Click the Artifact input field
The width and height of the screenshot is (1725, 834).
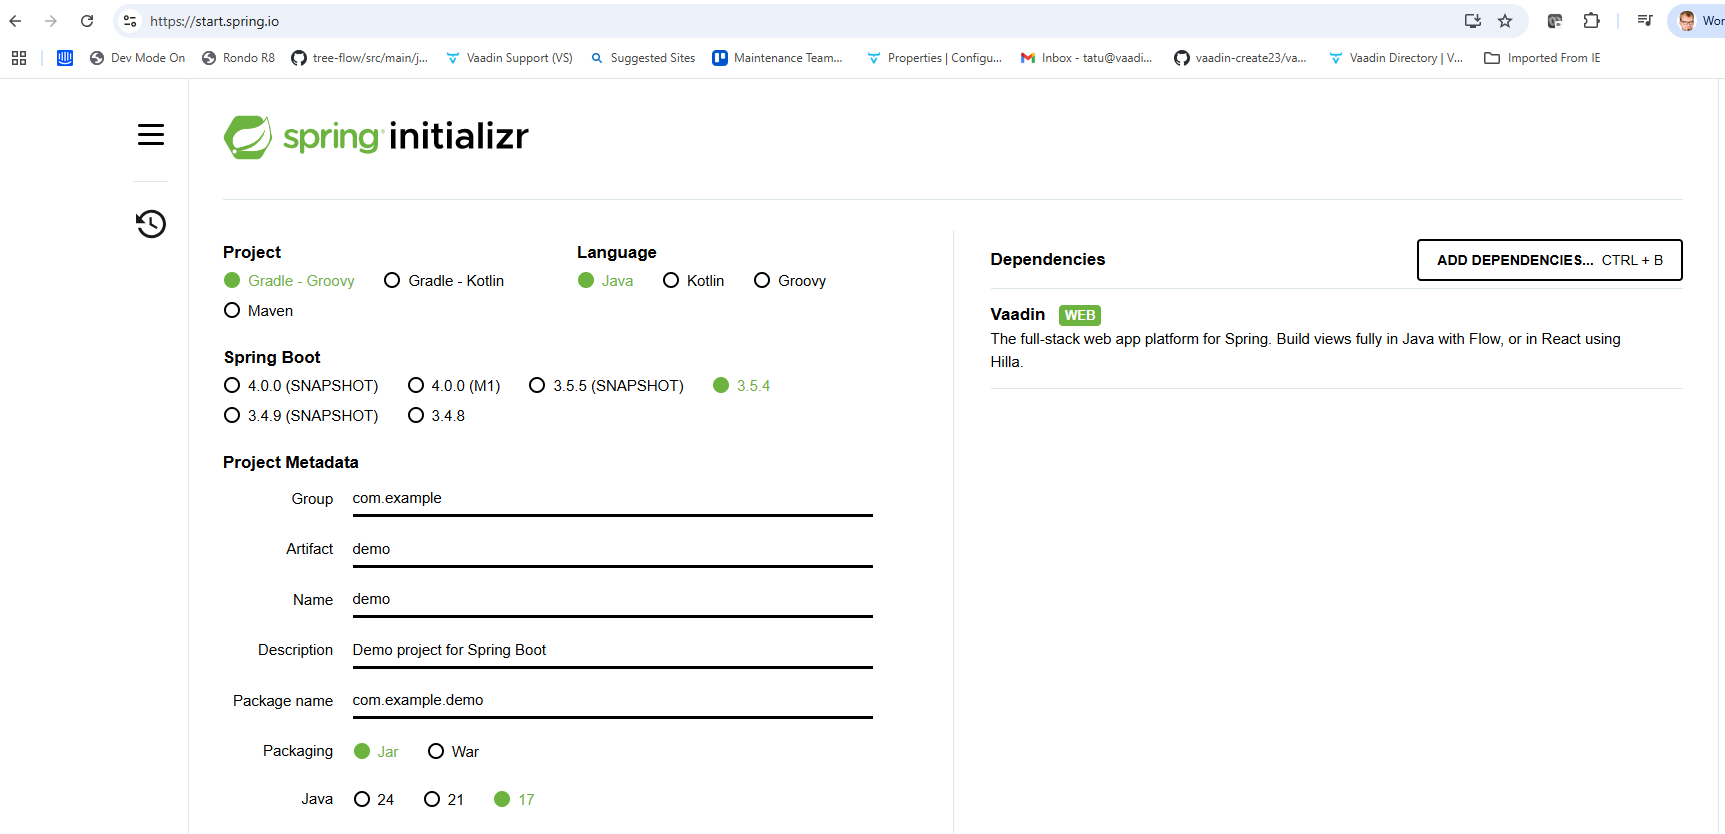pos(612,549)
